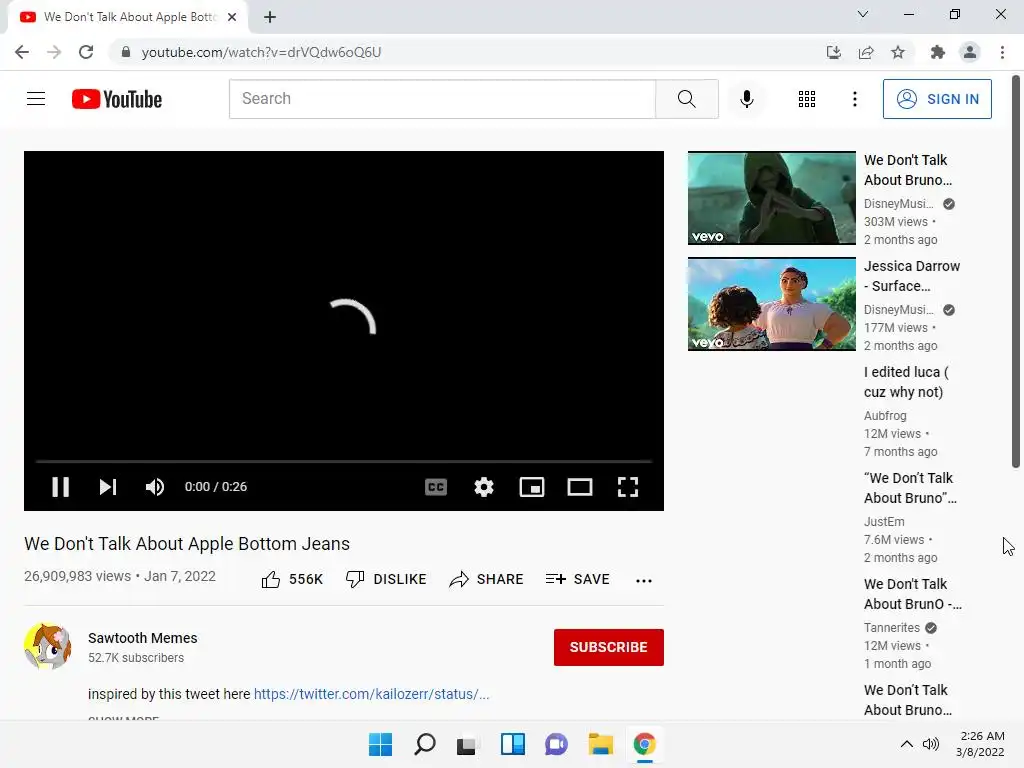Show hidden tray icons chevron
Viewport: 1024px width, 768px height.
tap(906, 744)
